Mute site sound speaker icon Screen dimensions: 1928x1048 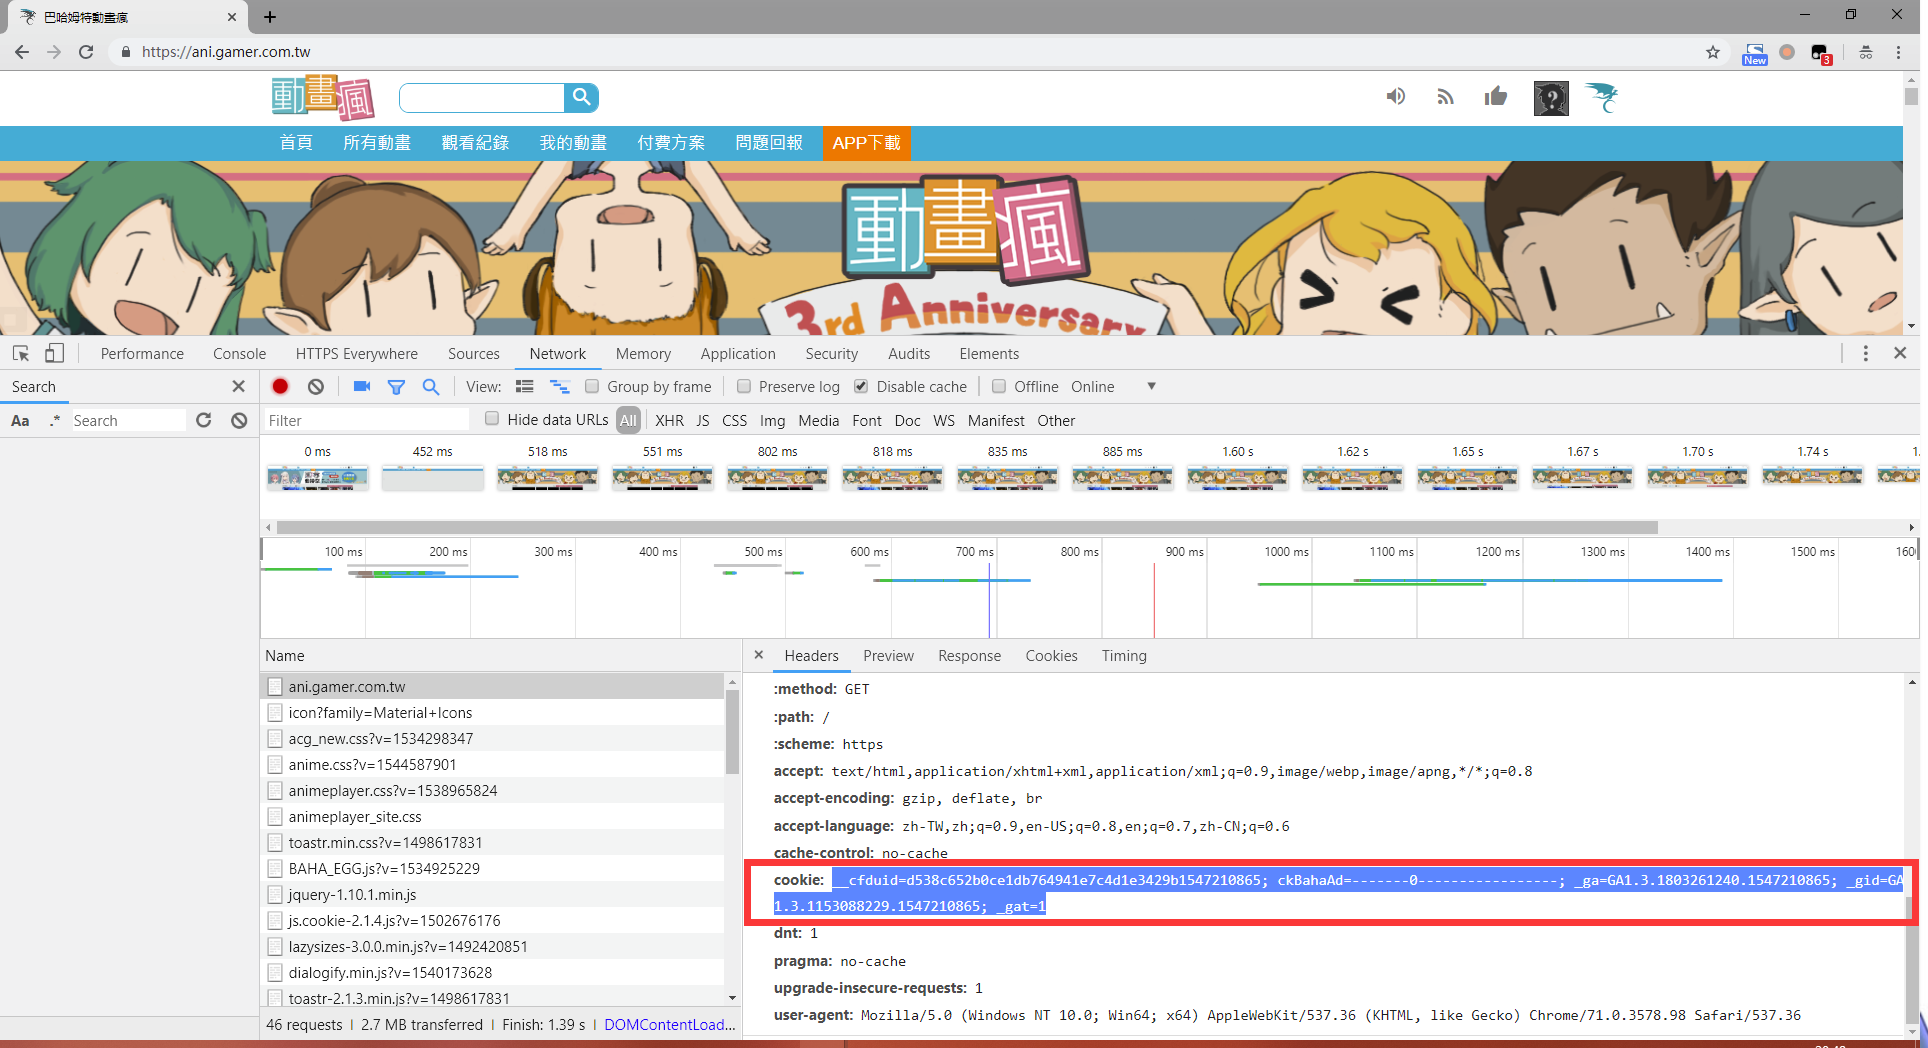[x=1395, y=97]
